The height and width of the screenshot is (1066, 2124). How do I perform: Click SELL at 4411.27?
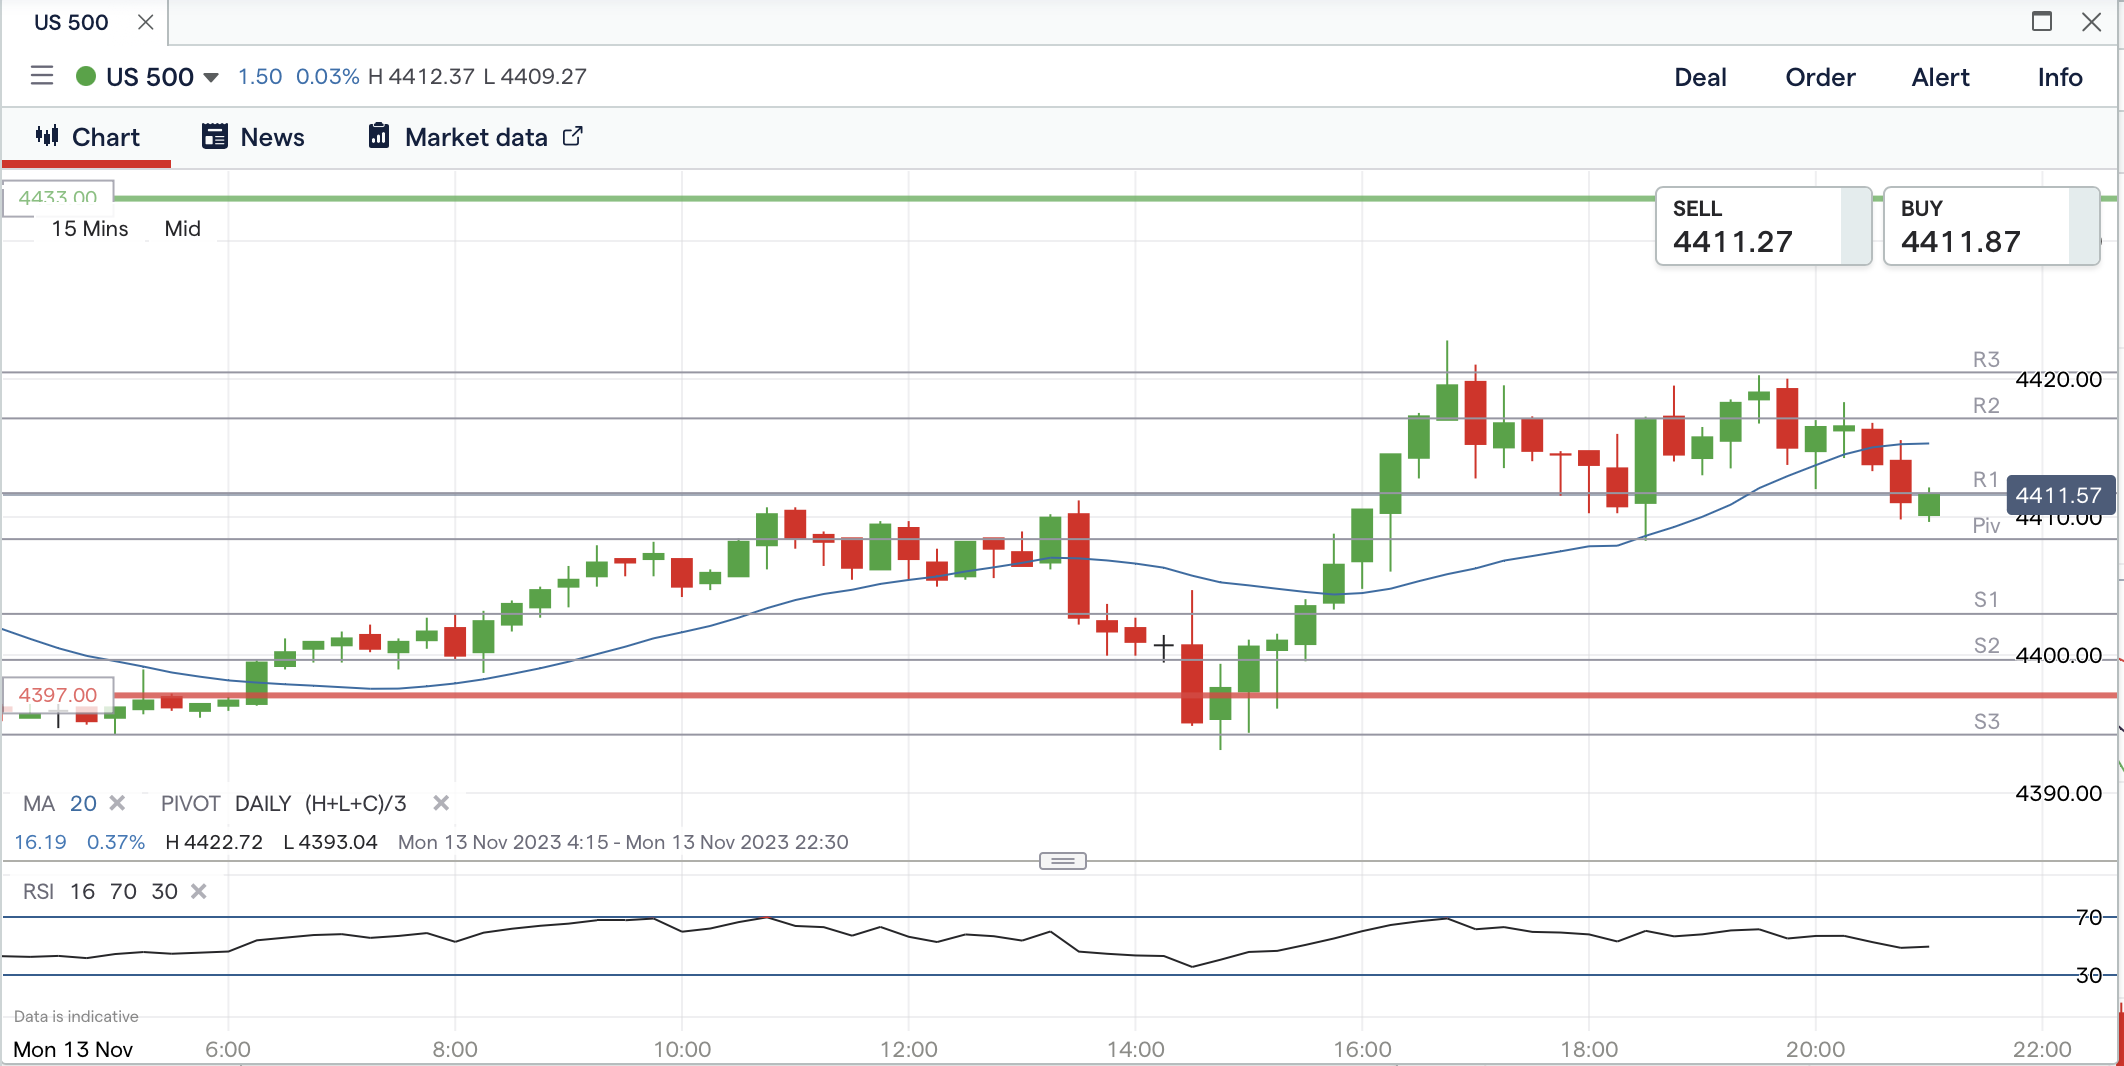tap(1763, 226)
